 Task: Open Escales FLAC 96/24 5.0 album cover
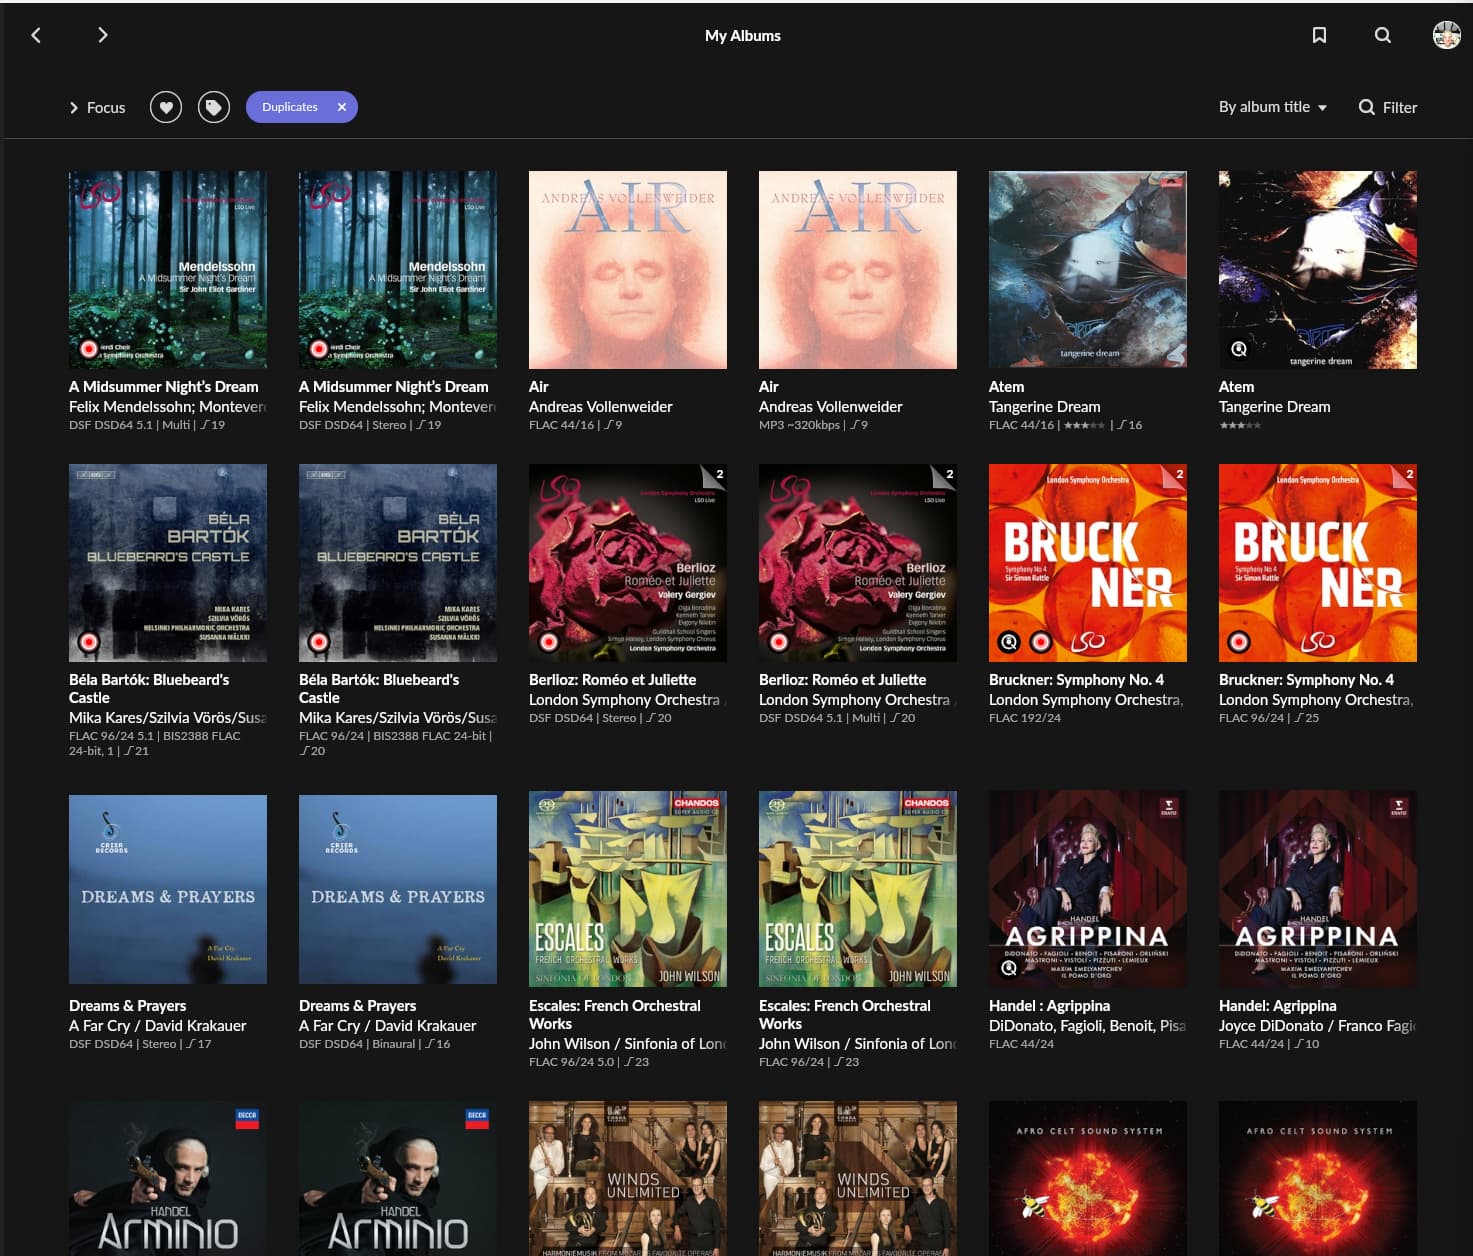628,888
